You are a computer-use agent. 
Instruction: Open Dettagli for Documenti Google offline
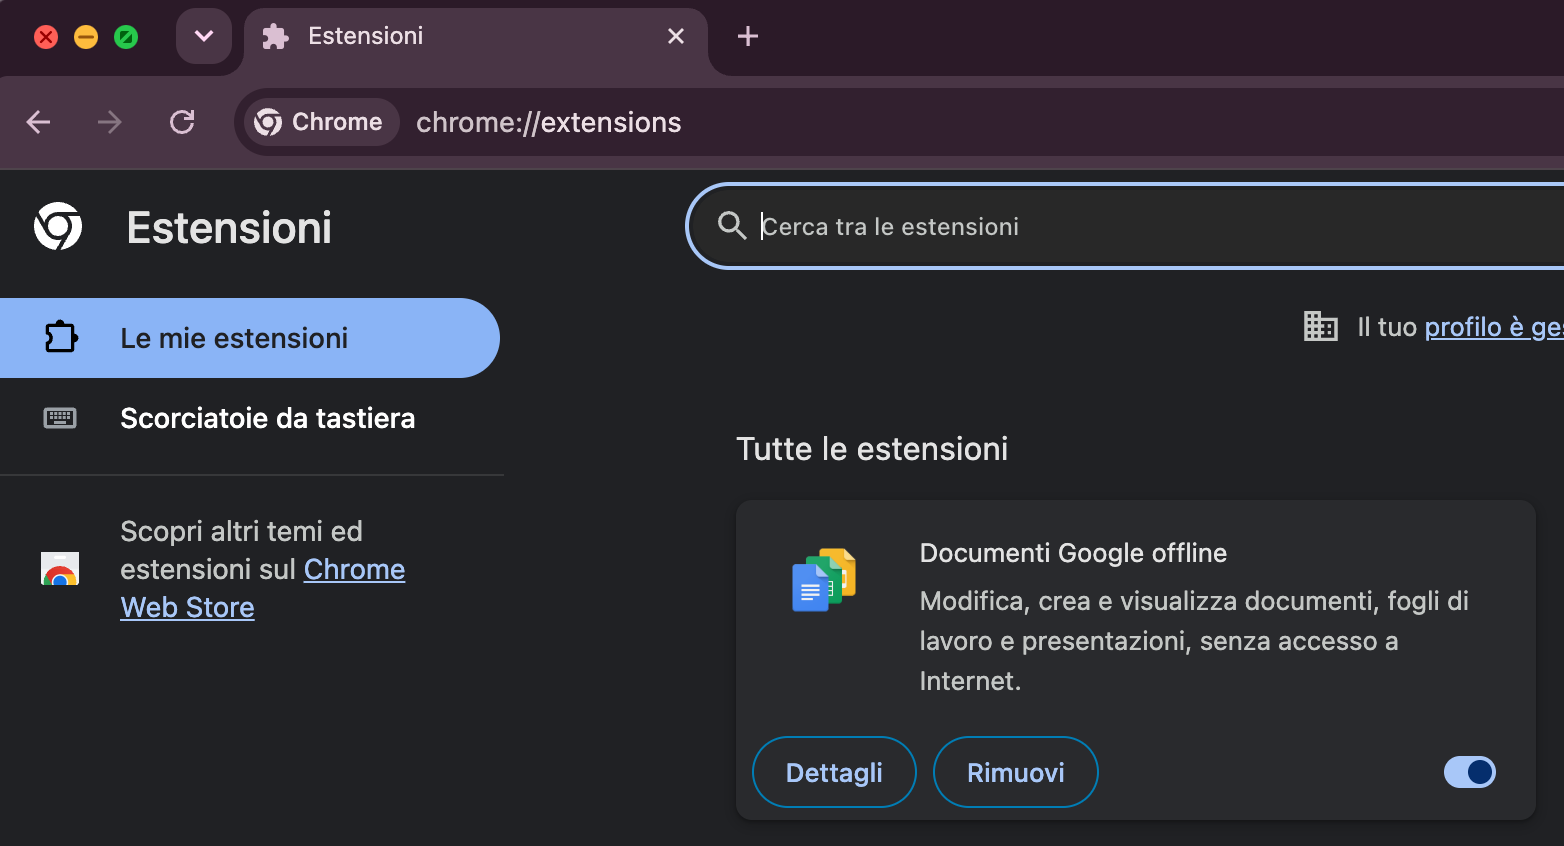click(834, 772)
